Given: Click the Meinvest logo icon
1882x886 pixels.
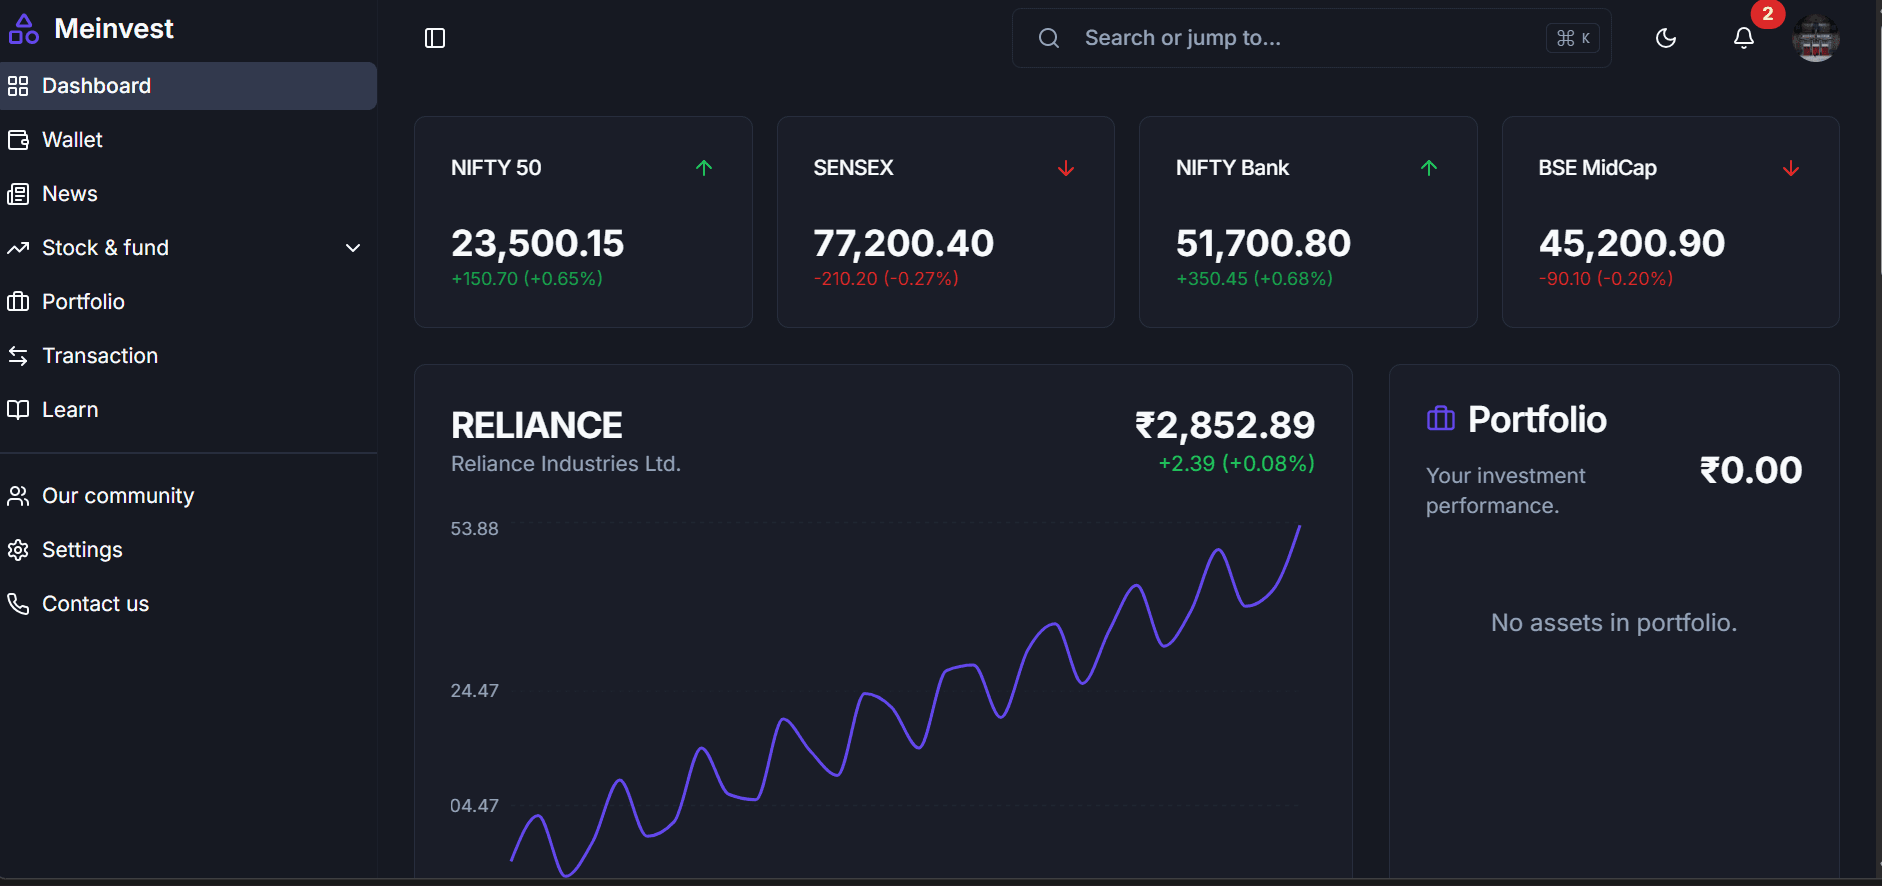Looking at the screenshot, I should coord(23,30).
